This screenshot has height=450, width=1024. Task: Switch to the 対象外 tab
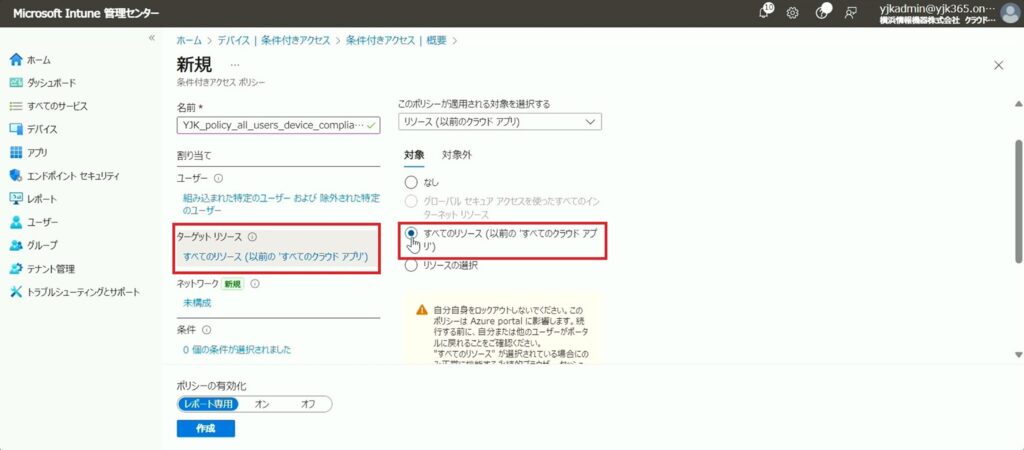457,155
